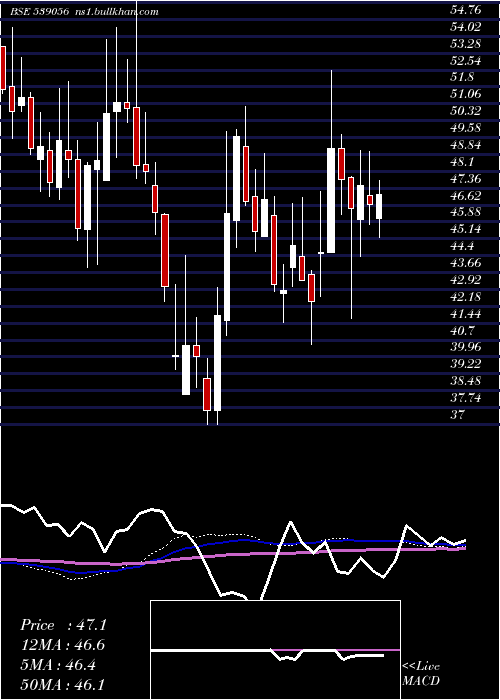The width and height of the screenshot is (500, 700).
Task: Click the <<Live MACD label
Action: (x=421, y=674)
